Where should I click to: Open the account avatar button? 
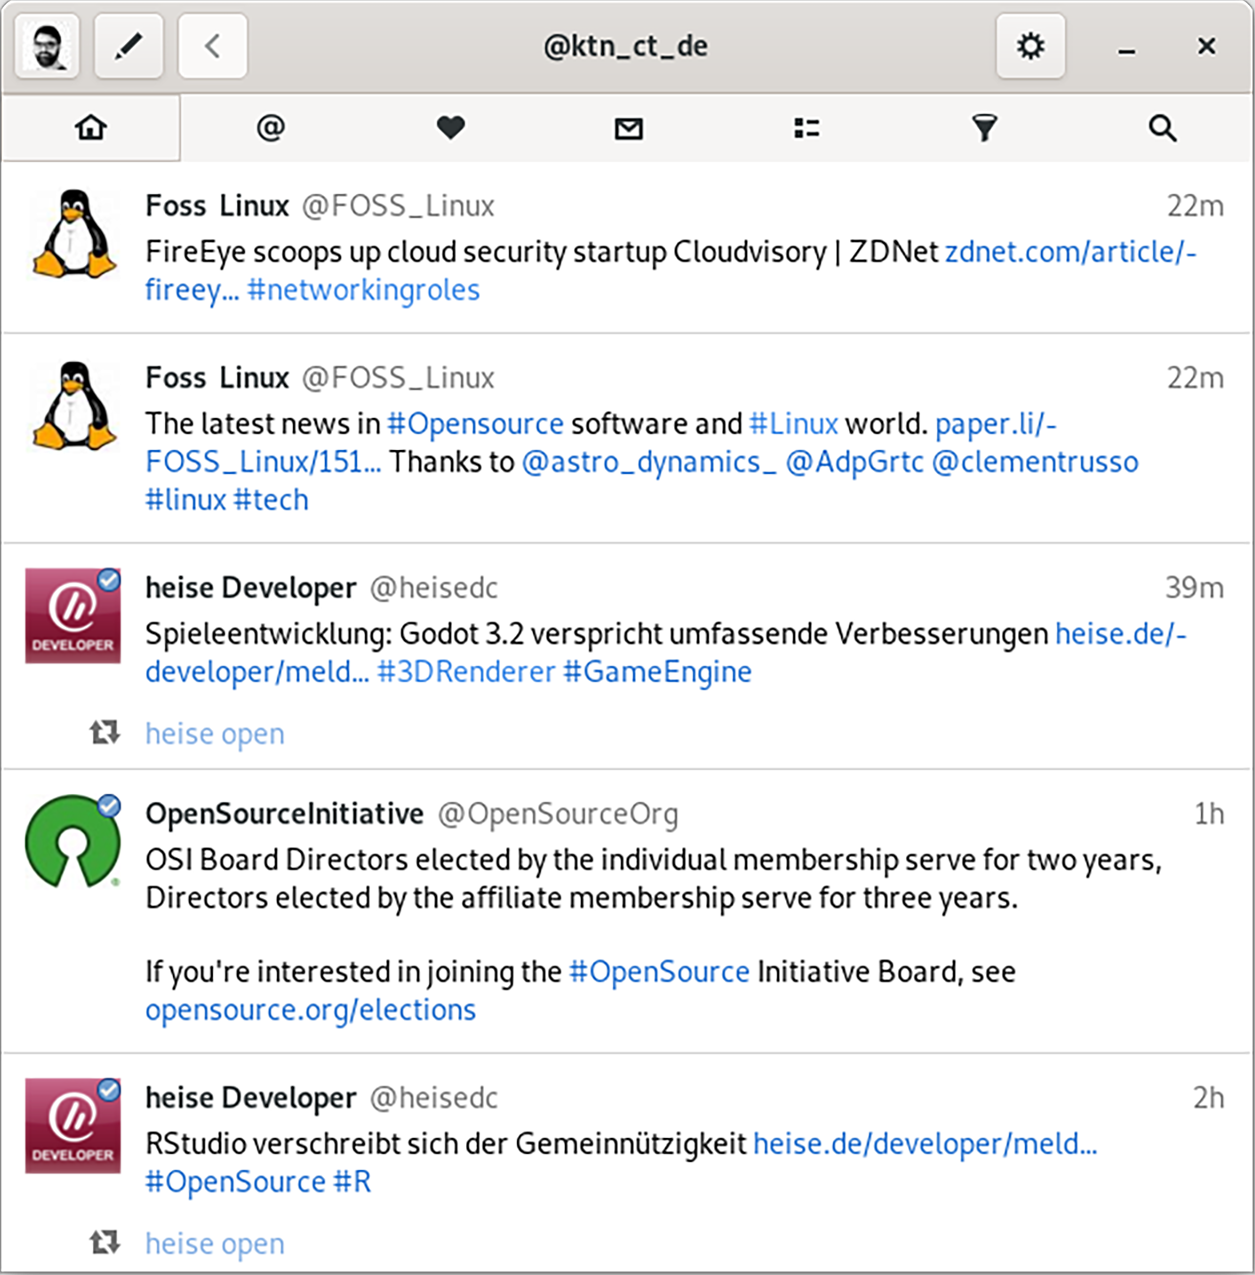point(47,46)
